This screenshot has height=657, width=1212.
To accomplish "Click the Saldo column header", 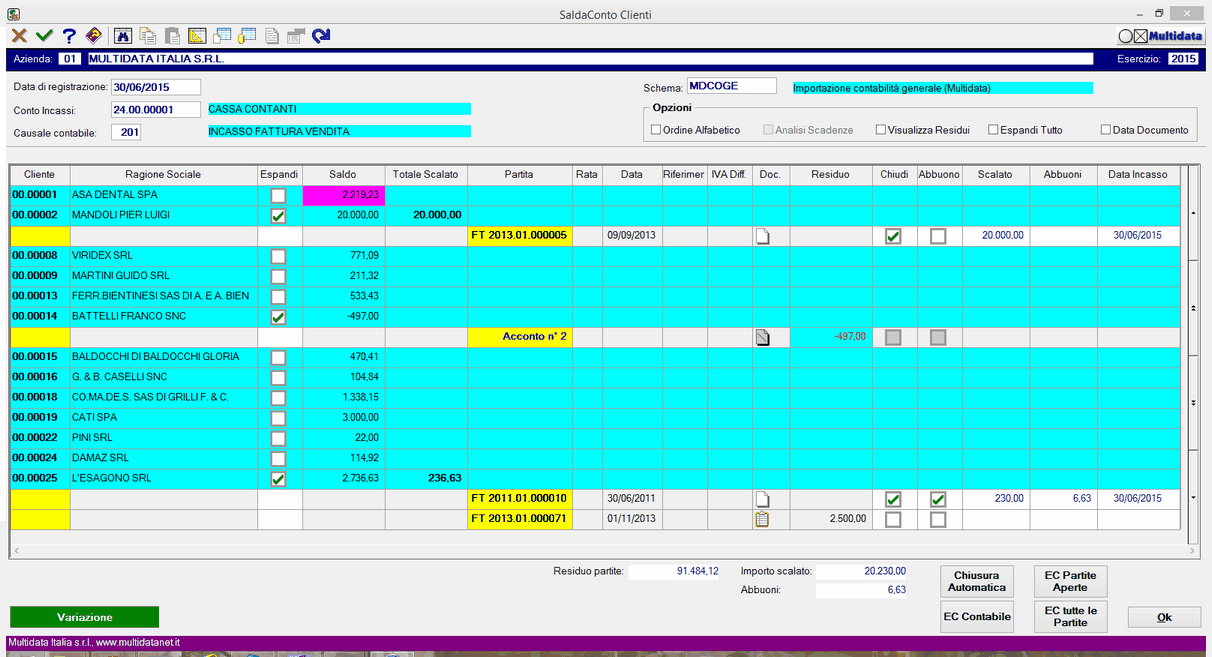I will point(343,174).
